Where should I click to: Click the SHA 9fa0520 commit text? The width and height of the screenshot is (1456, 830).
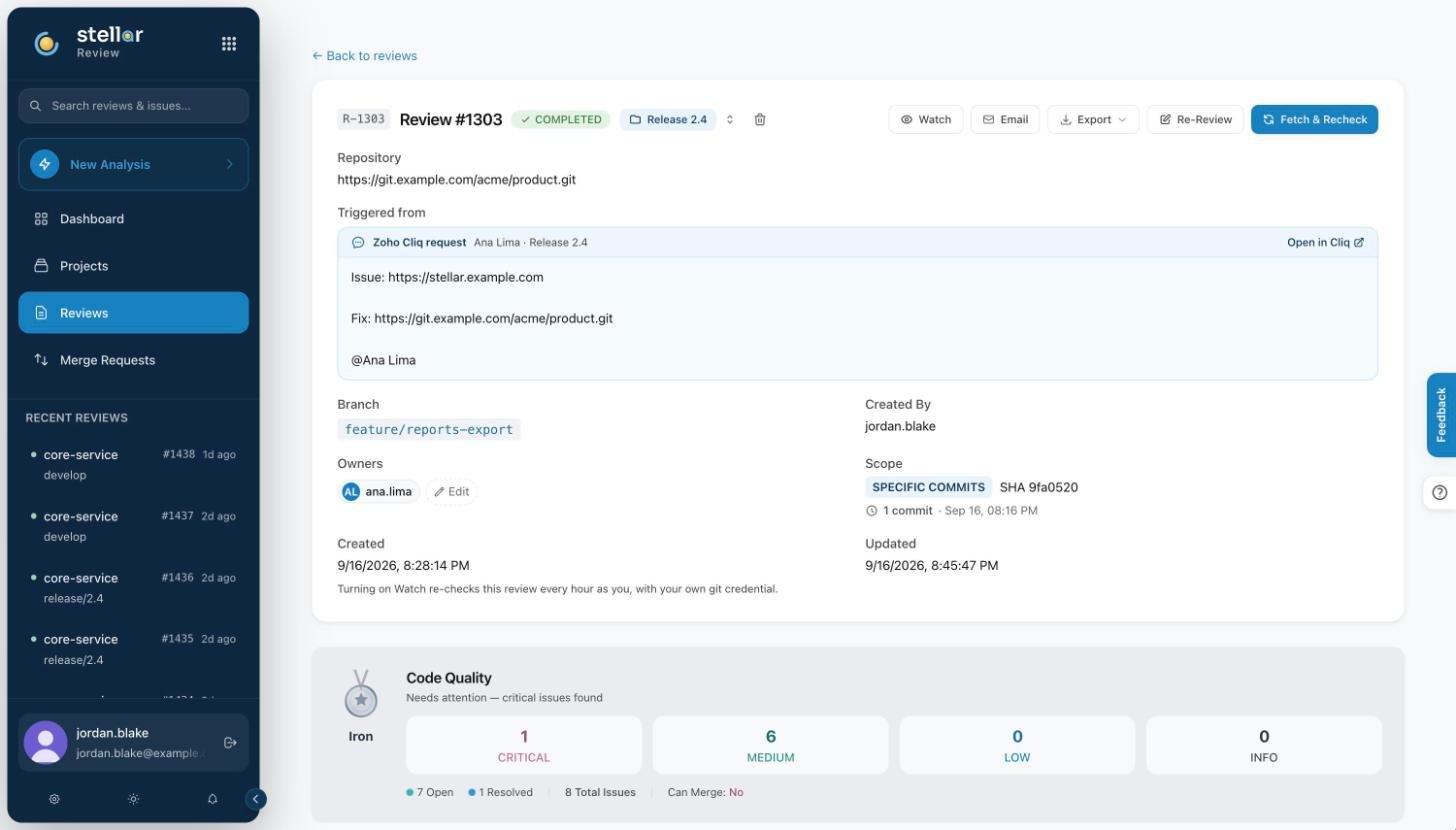(x=1039, y=488)
